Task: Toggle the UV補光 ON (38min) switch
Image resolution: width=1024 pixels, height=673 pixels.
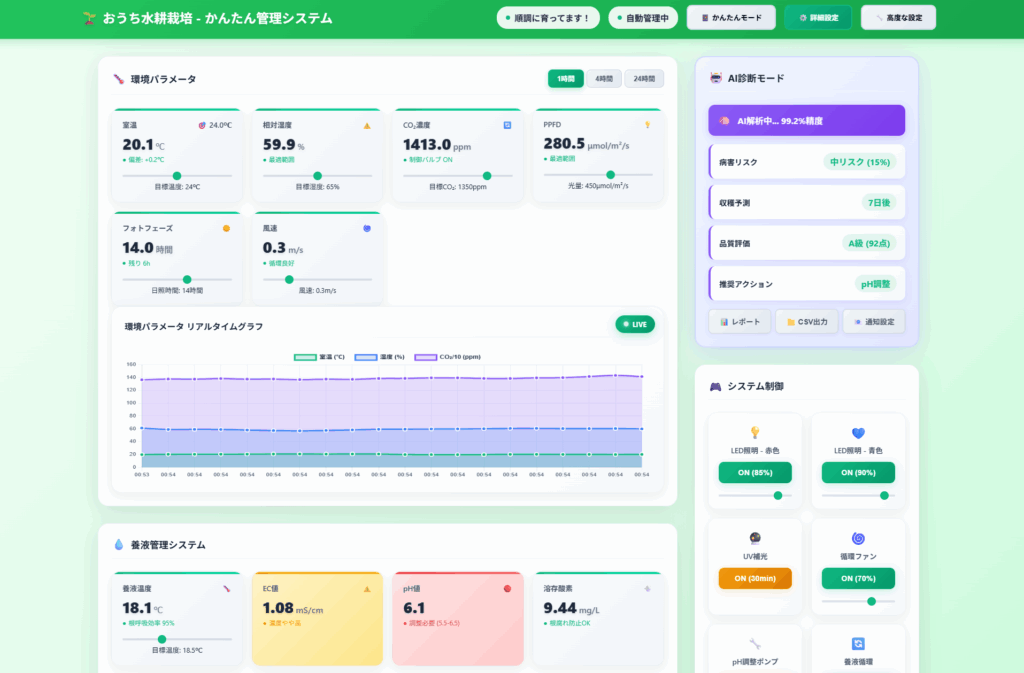Action: point(755,578)
